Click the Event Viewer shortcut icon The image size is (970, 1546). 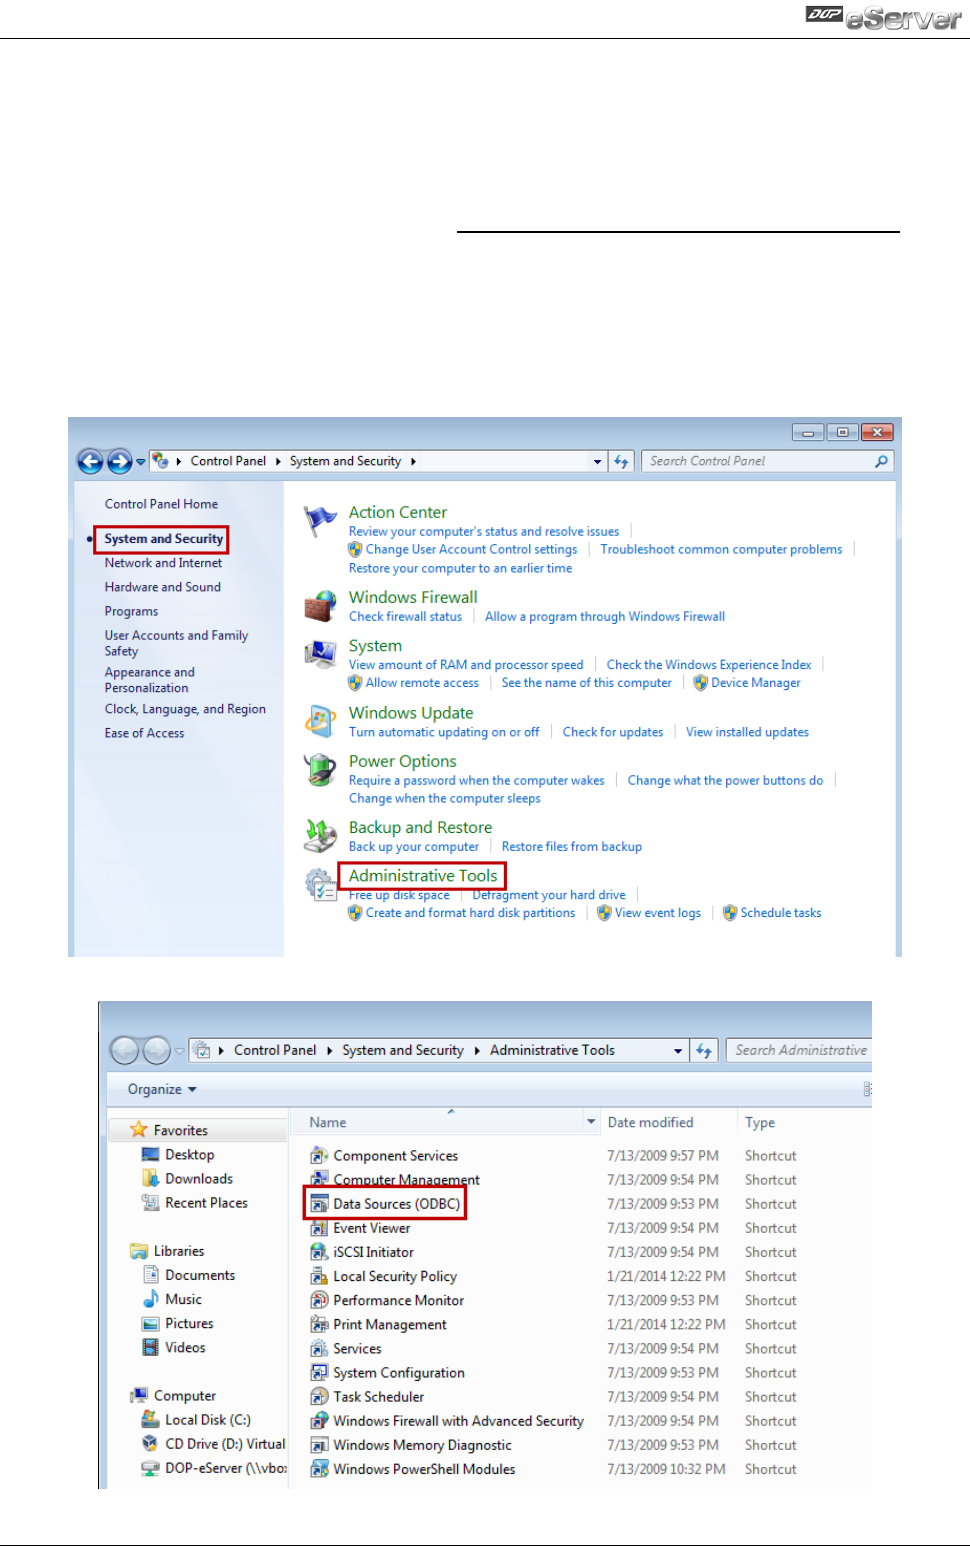(319, 1228)
